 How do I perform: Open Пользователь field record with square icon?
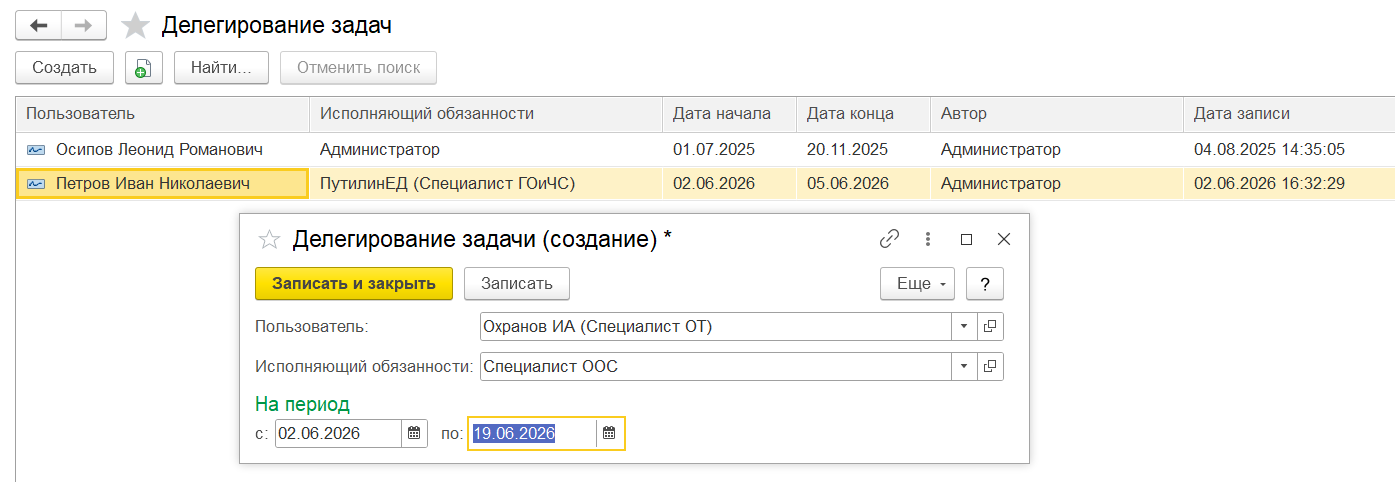click(x=990, y=326)
